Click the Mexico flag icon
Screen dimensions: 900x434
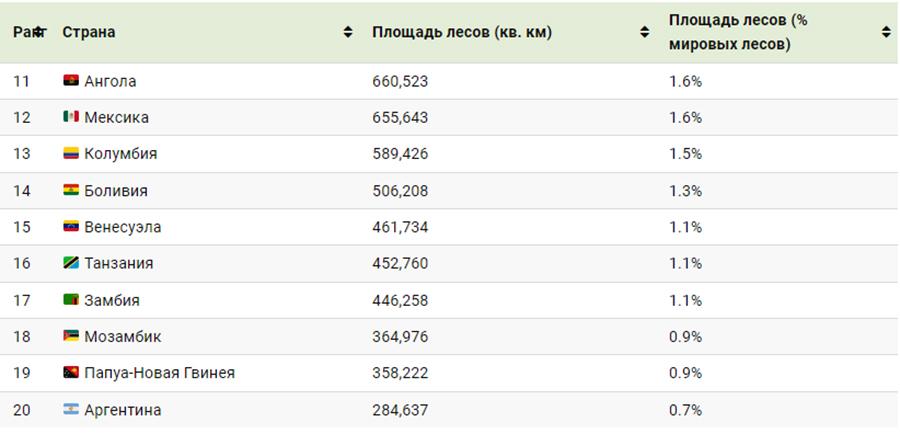coord(71,117)
